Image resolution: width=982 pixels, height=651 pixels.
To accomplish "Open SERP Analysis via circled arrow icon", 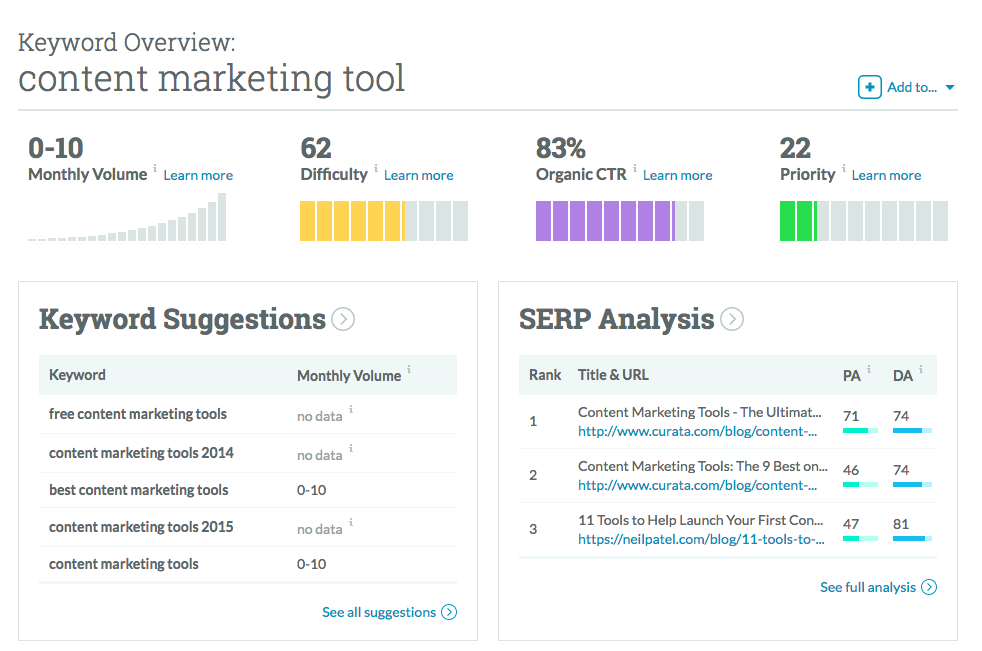I will pos(732,319).
